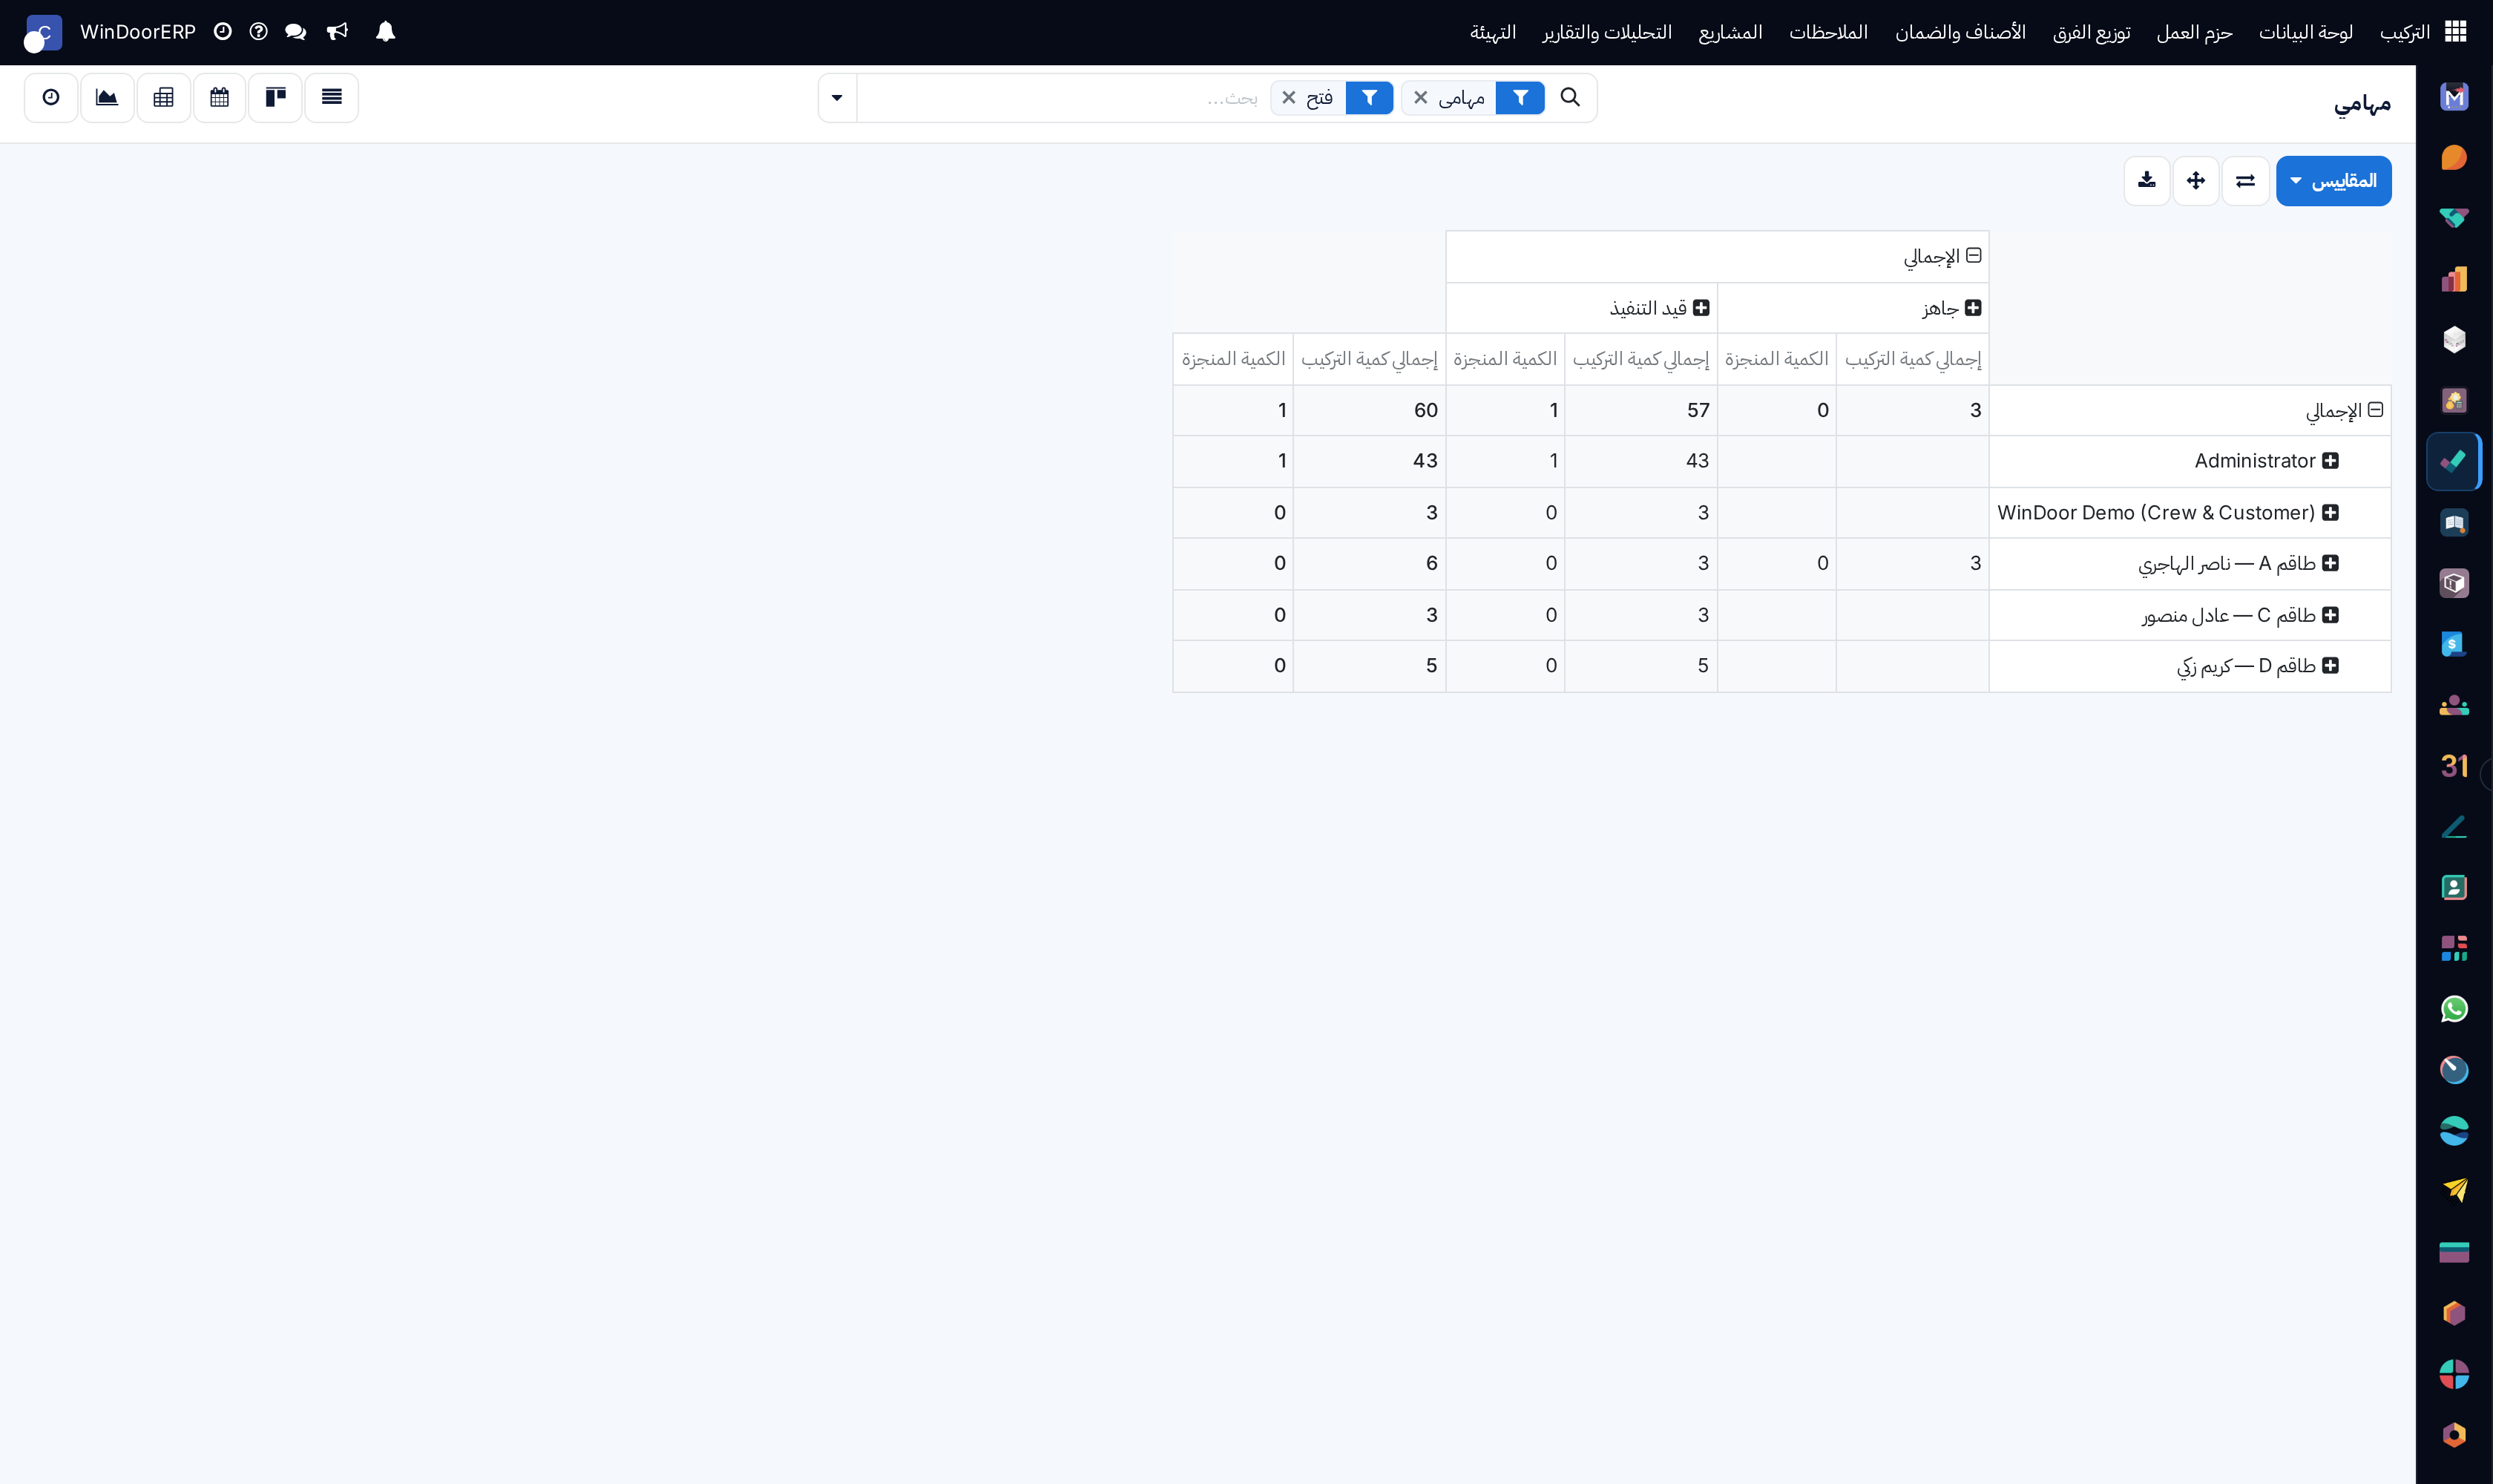
Task: Switch to the kanban board view
Action: [276, 97]
